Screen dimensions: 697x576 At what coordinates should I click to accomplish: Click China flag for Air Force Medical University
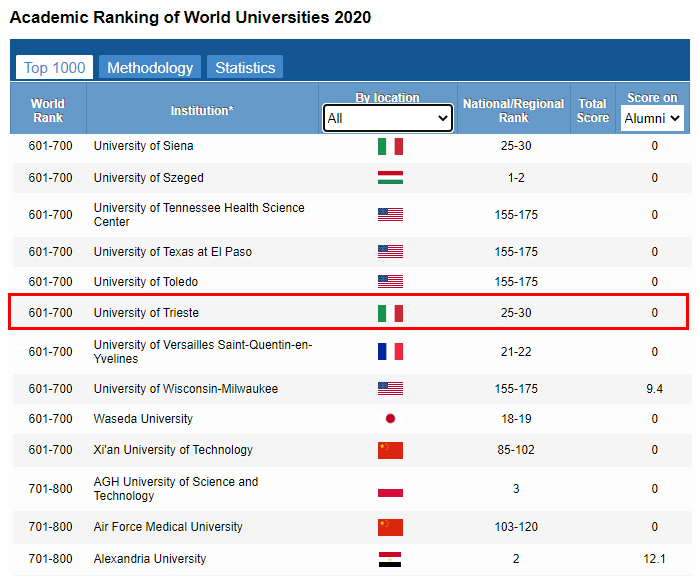point(390,527)
